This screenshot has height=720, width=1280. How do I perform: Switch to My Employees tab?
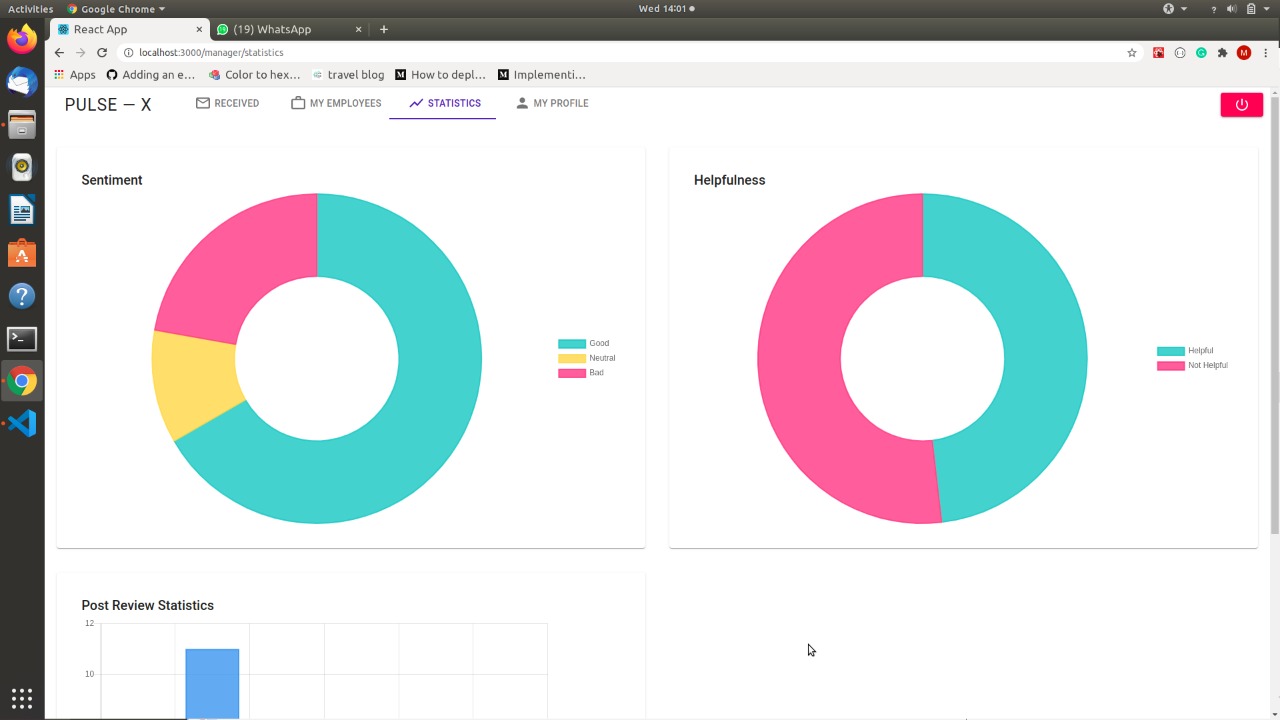(x=336, y=103)
